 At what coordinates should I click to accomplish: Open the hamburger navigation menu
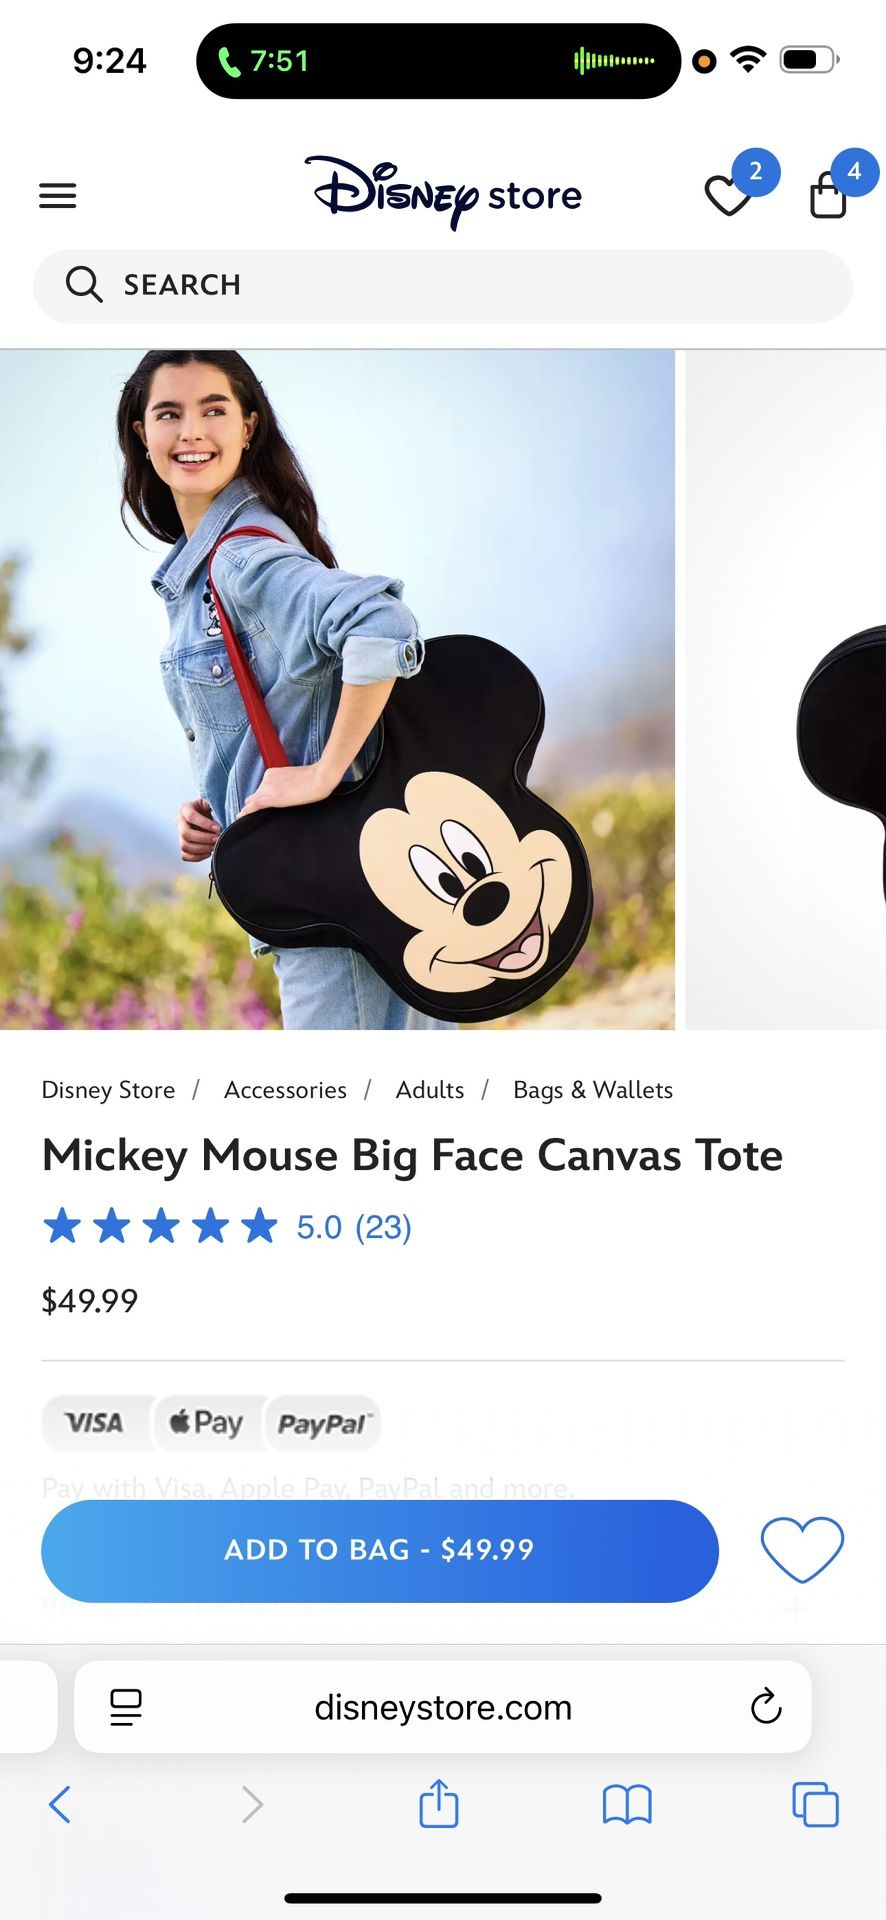[x=58, y=195]
